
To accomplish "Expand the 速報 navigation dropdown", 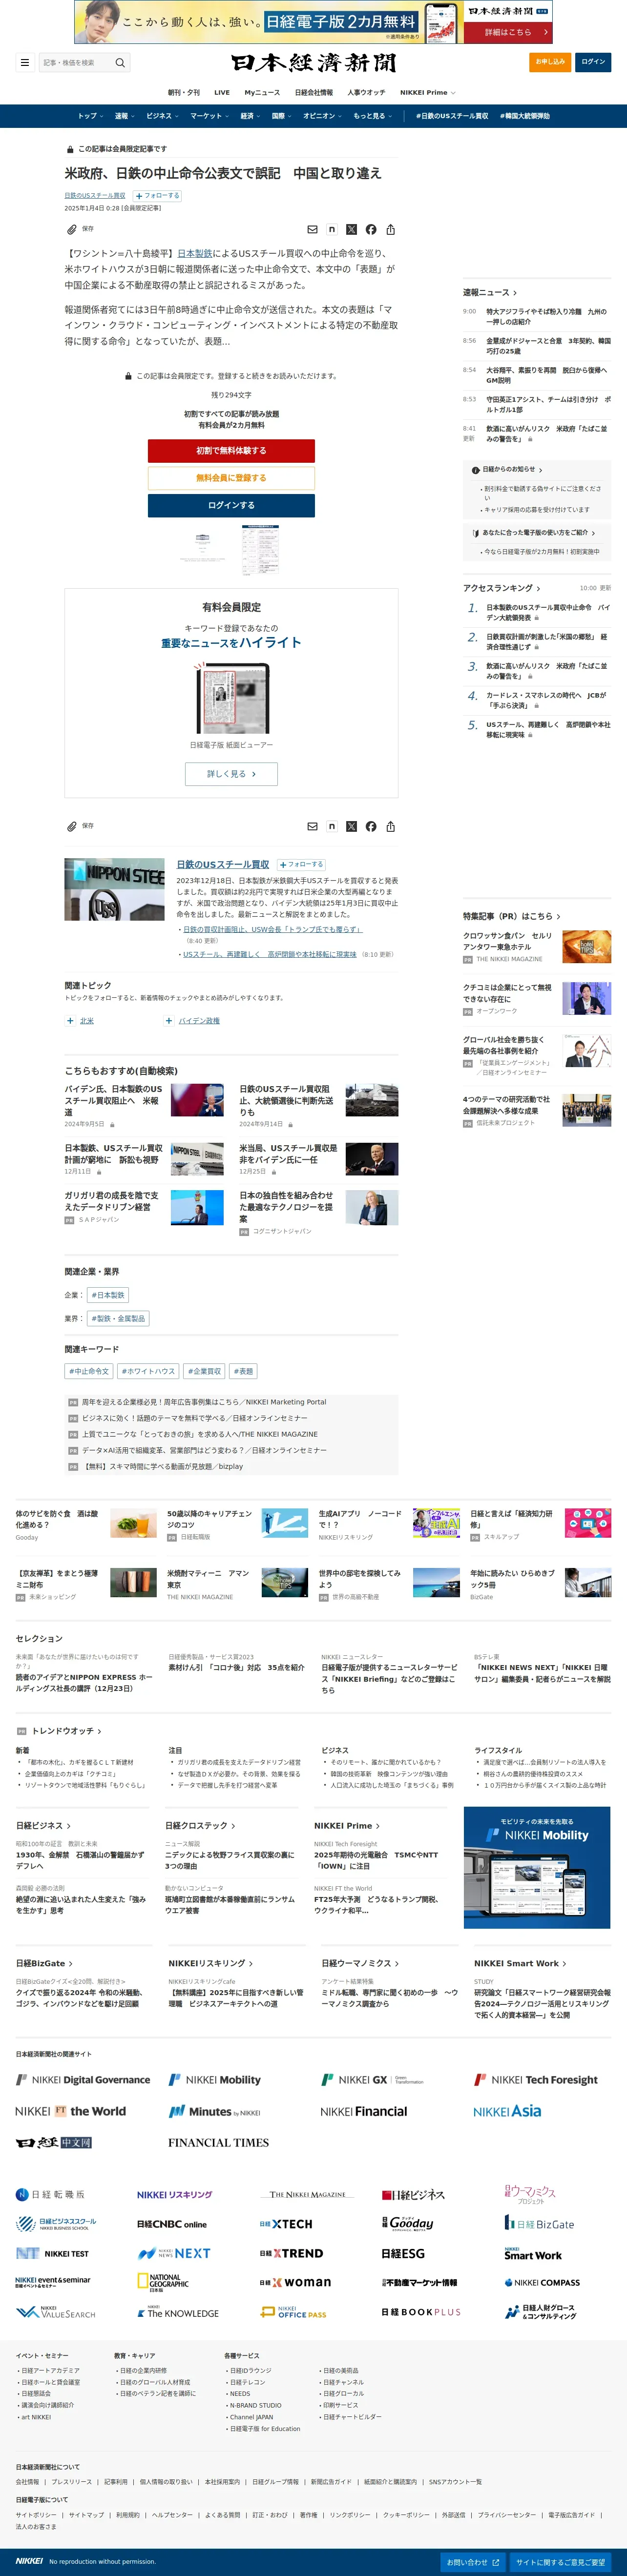I will tap(123, 116).
